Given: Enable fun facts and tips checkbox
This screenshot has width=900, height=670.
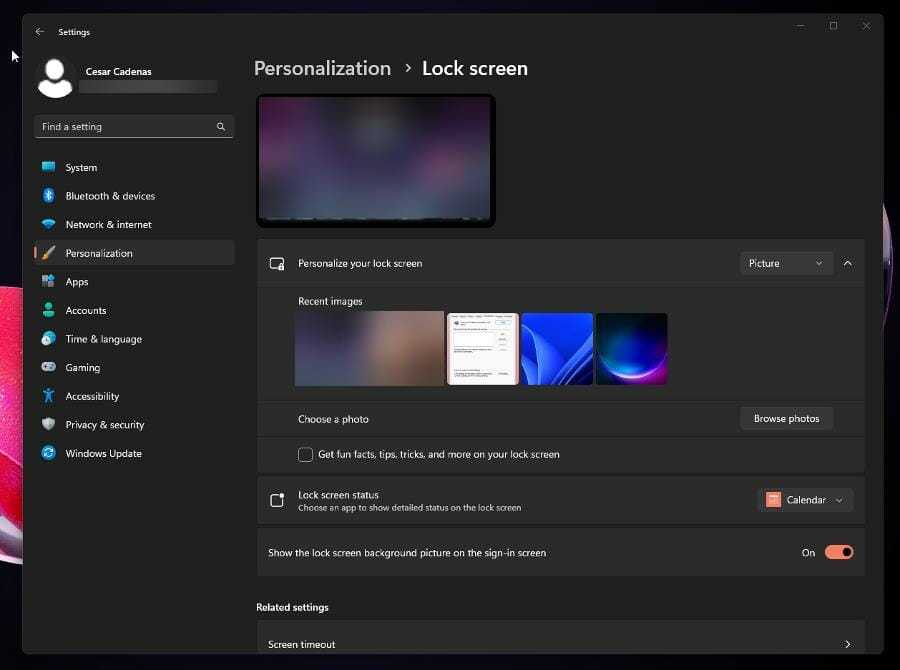Looking at the screenshot, I should 305,454.
